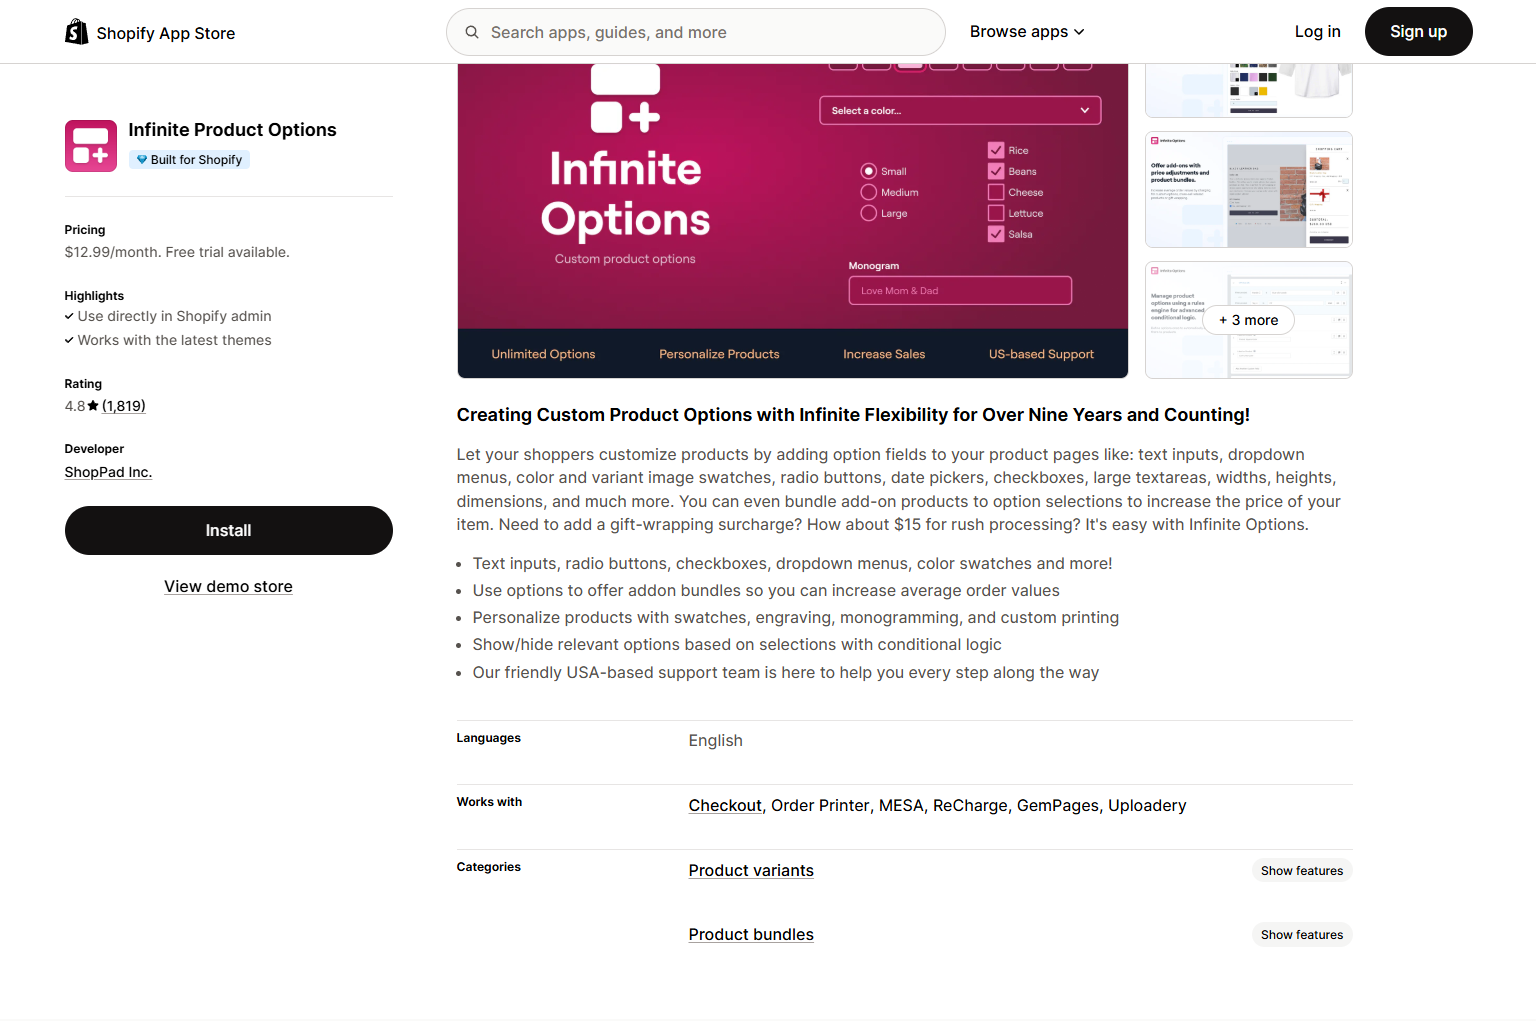Open the 1,819 reviews link
The width and height of the screenshot is (1536, 1021).
[x=124, y=406]
